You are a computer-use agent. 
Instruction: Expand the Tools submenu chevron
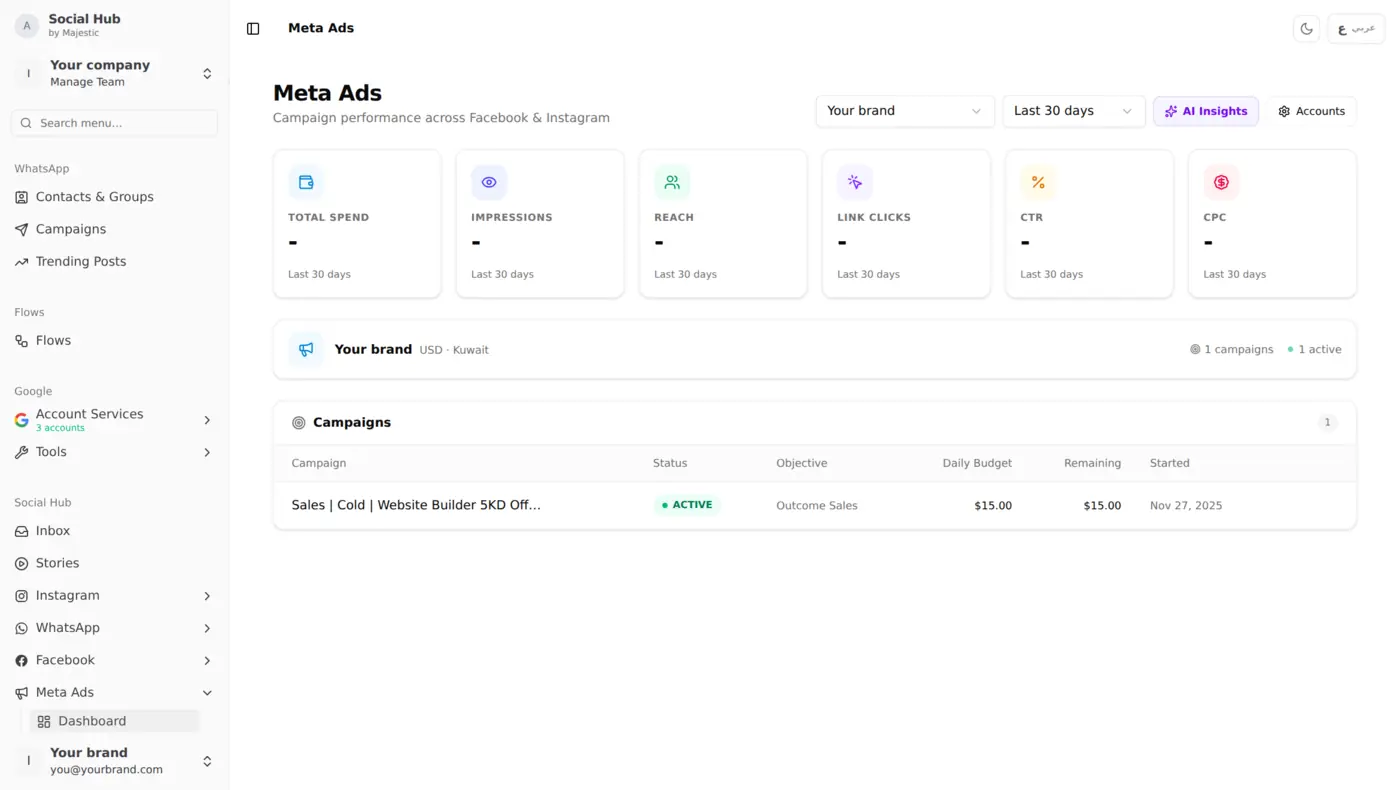(207, 453)
